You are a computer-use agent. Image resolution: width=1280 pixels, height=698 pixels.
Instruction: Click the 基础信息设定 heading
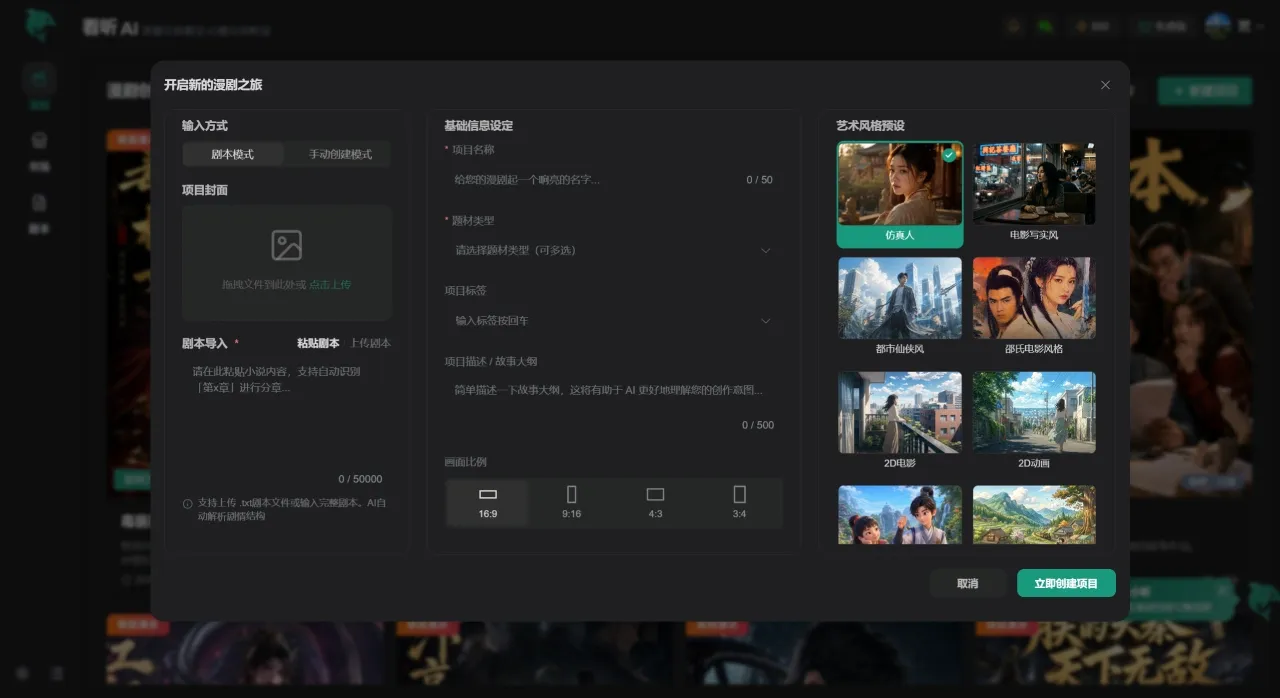[479, 126]
